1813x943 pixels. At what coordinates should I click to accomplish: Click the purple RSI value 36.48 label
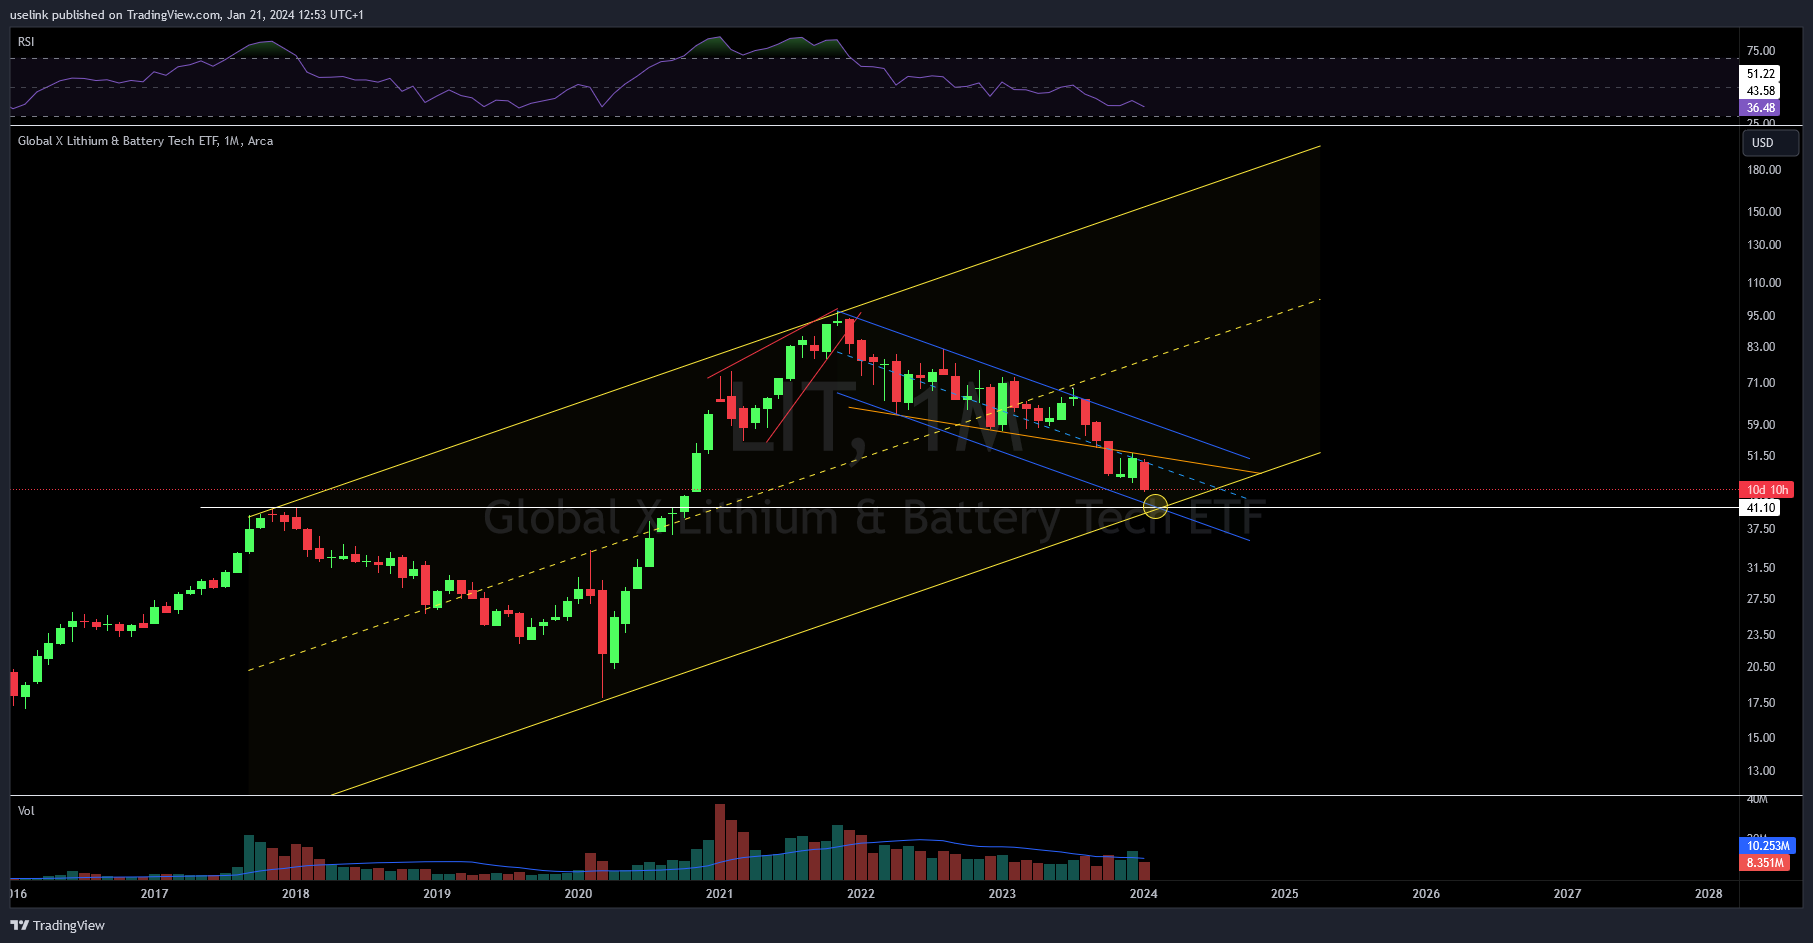tap(1760, 108)
